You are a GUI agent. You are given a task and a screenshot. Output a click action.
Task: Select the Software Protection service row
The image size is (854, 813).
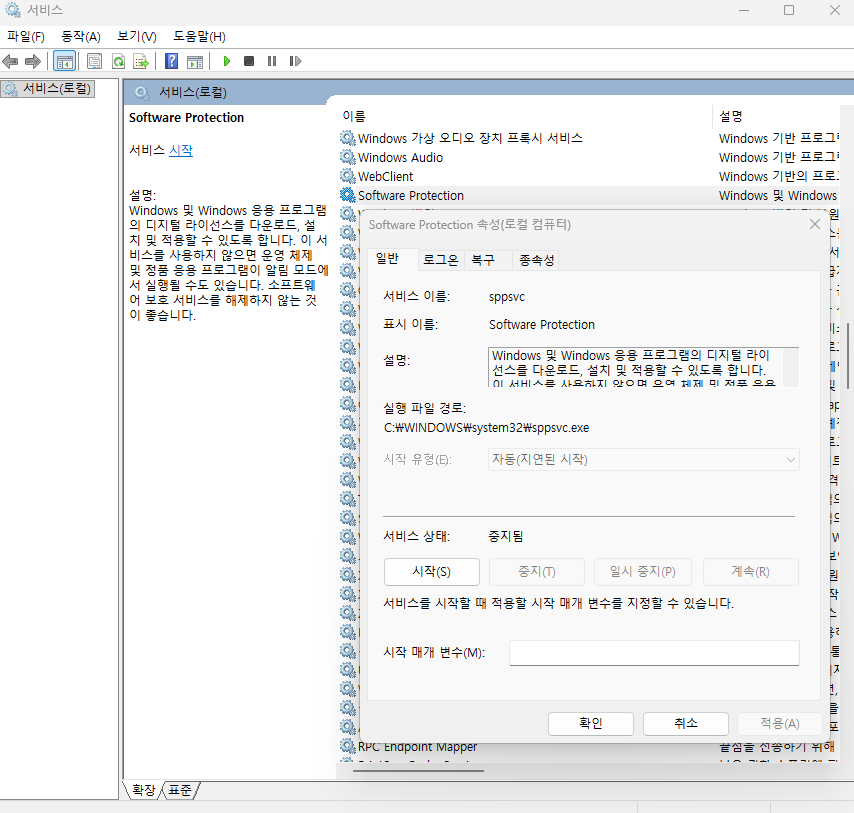coord(589,195)
